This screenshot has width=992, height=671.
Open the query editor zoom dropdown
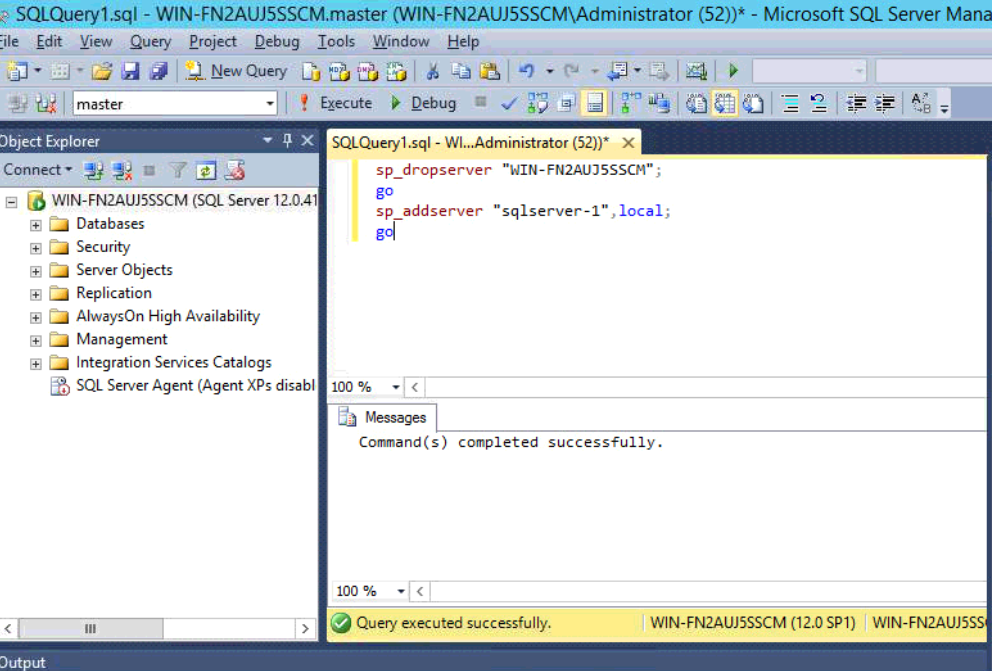[x=395, y=387]
